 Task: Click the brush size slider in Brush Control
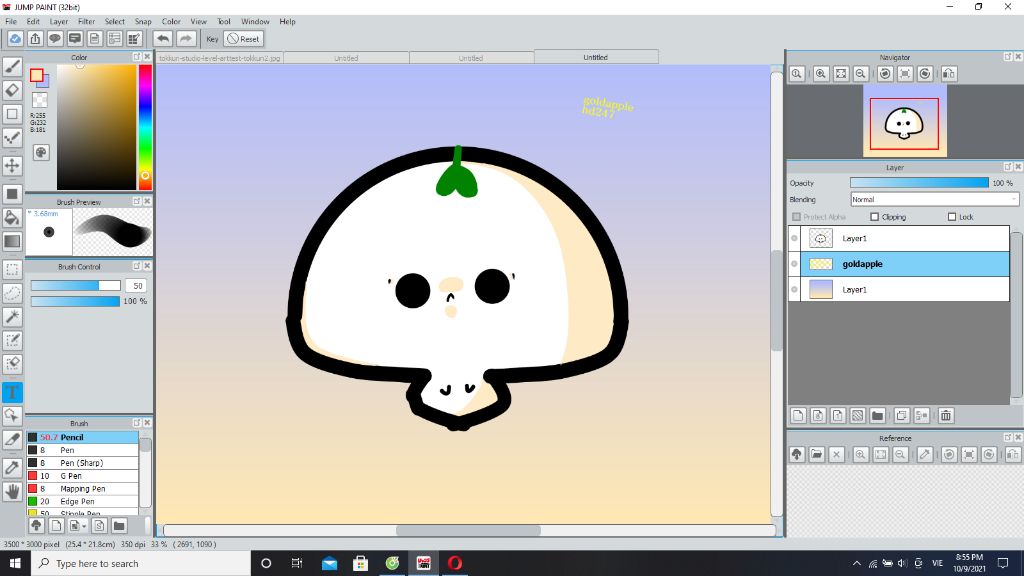click(76, 285)
